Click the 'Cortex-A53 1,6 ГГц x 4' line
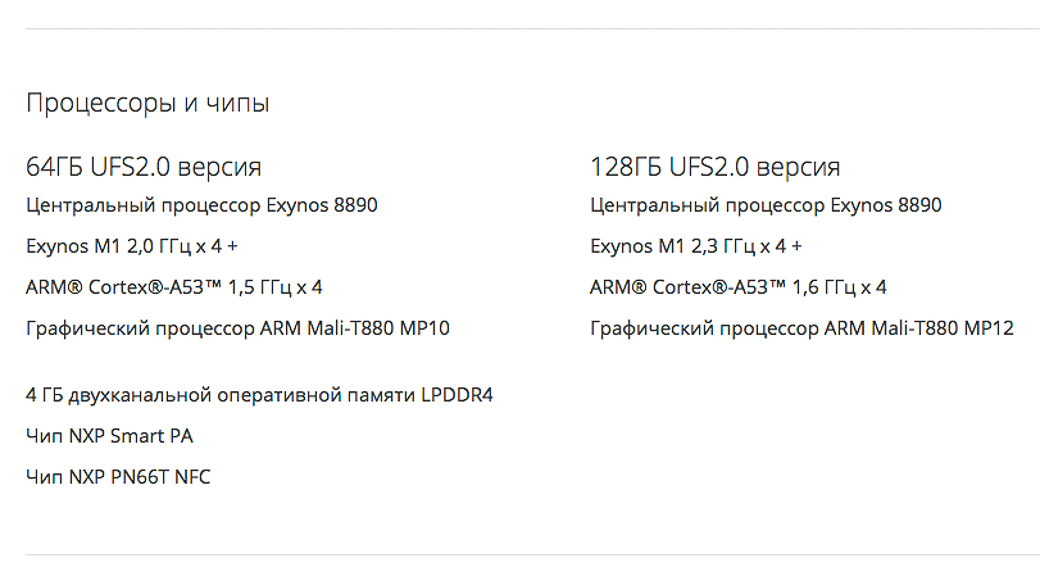Screen dimensions: 1040x585 738,288
